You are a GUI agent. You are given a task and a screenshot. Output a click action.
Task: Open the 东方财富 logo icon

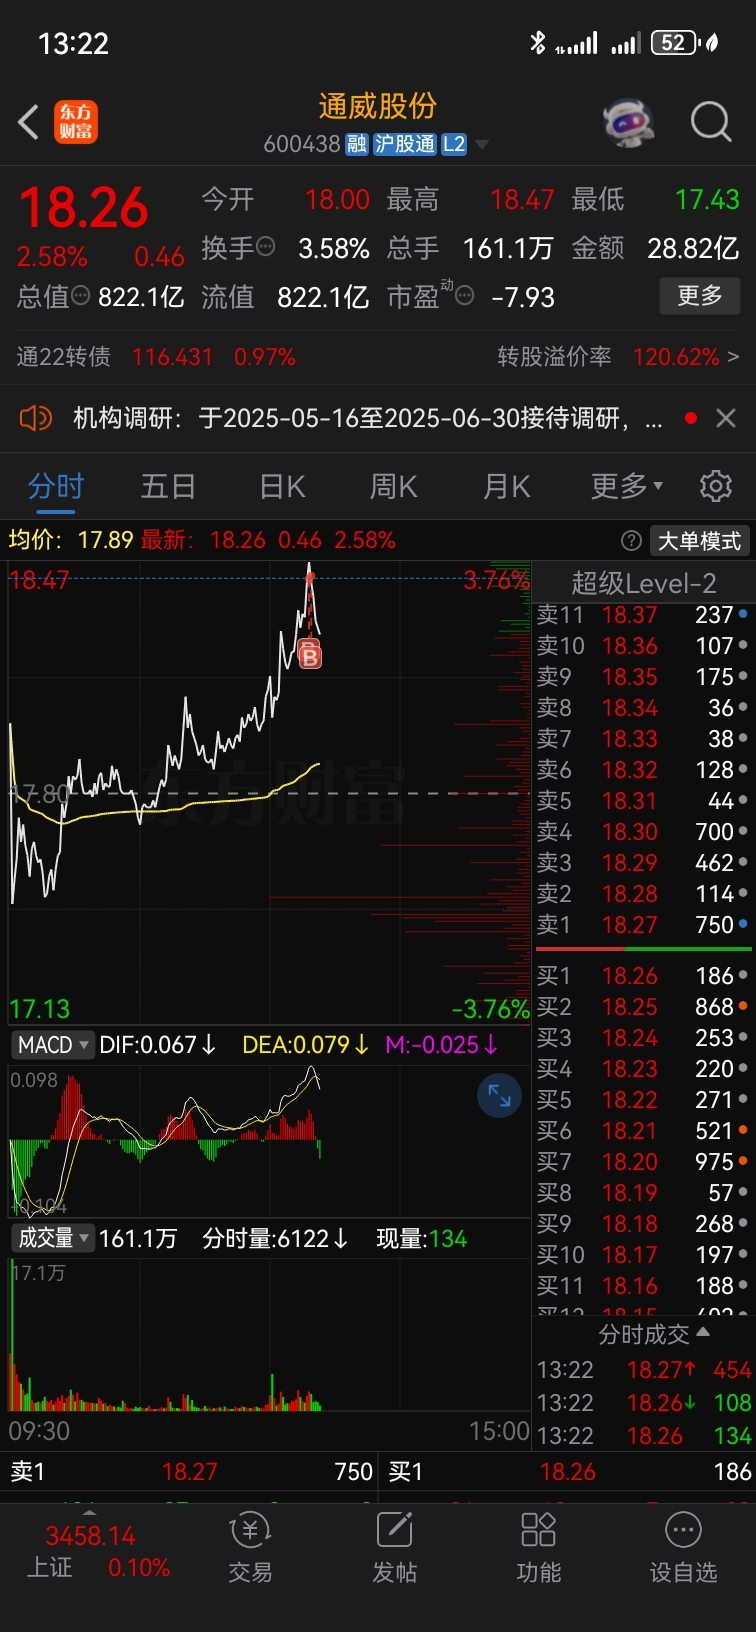(76, 122)
